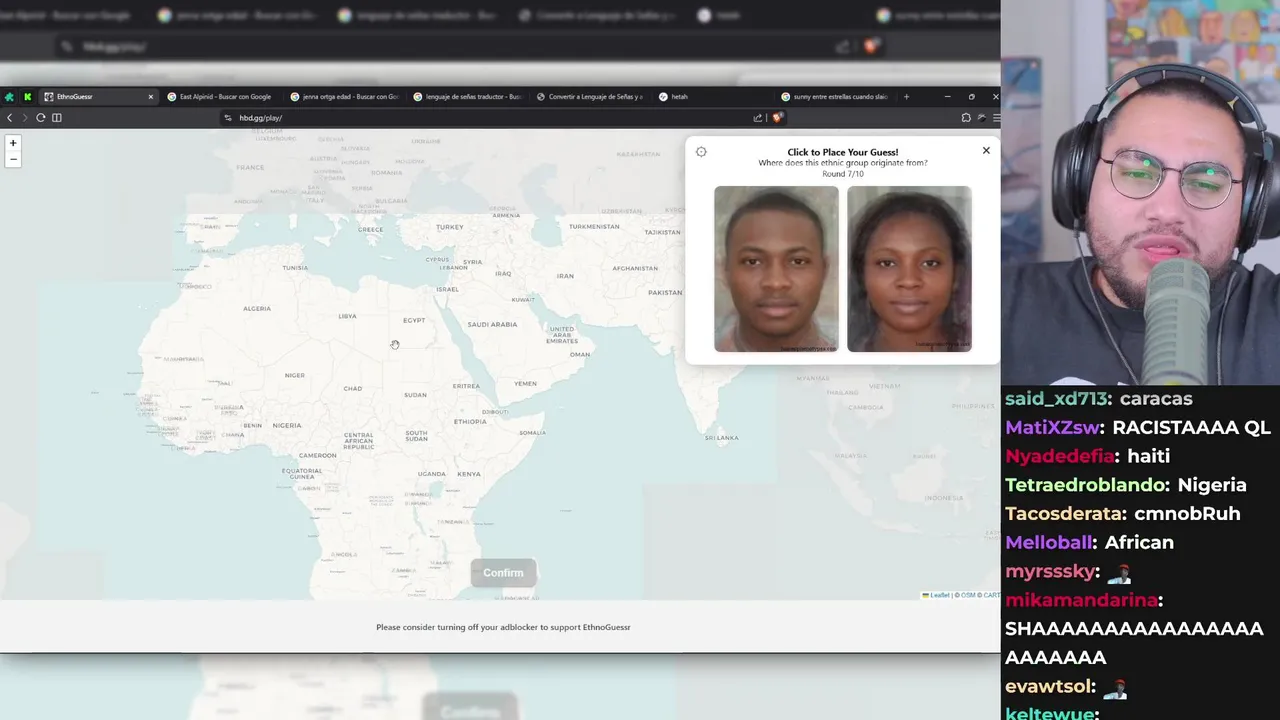Go forward with the browser forward arrow
Screen dimensions: 1280x720
[25, 118]
